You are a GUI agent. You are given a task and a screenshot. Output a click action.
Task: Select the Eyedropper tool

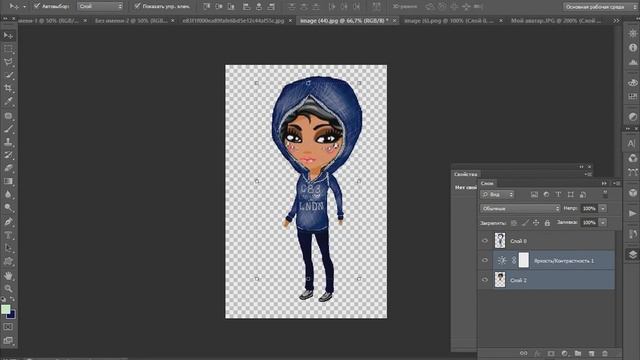8,101
